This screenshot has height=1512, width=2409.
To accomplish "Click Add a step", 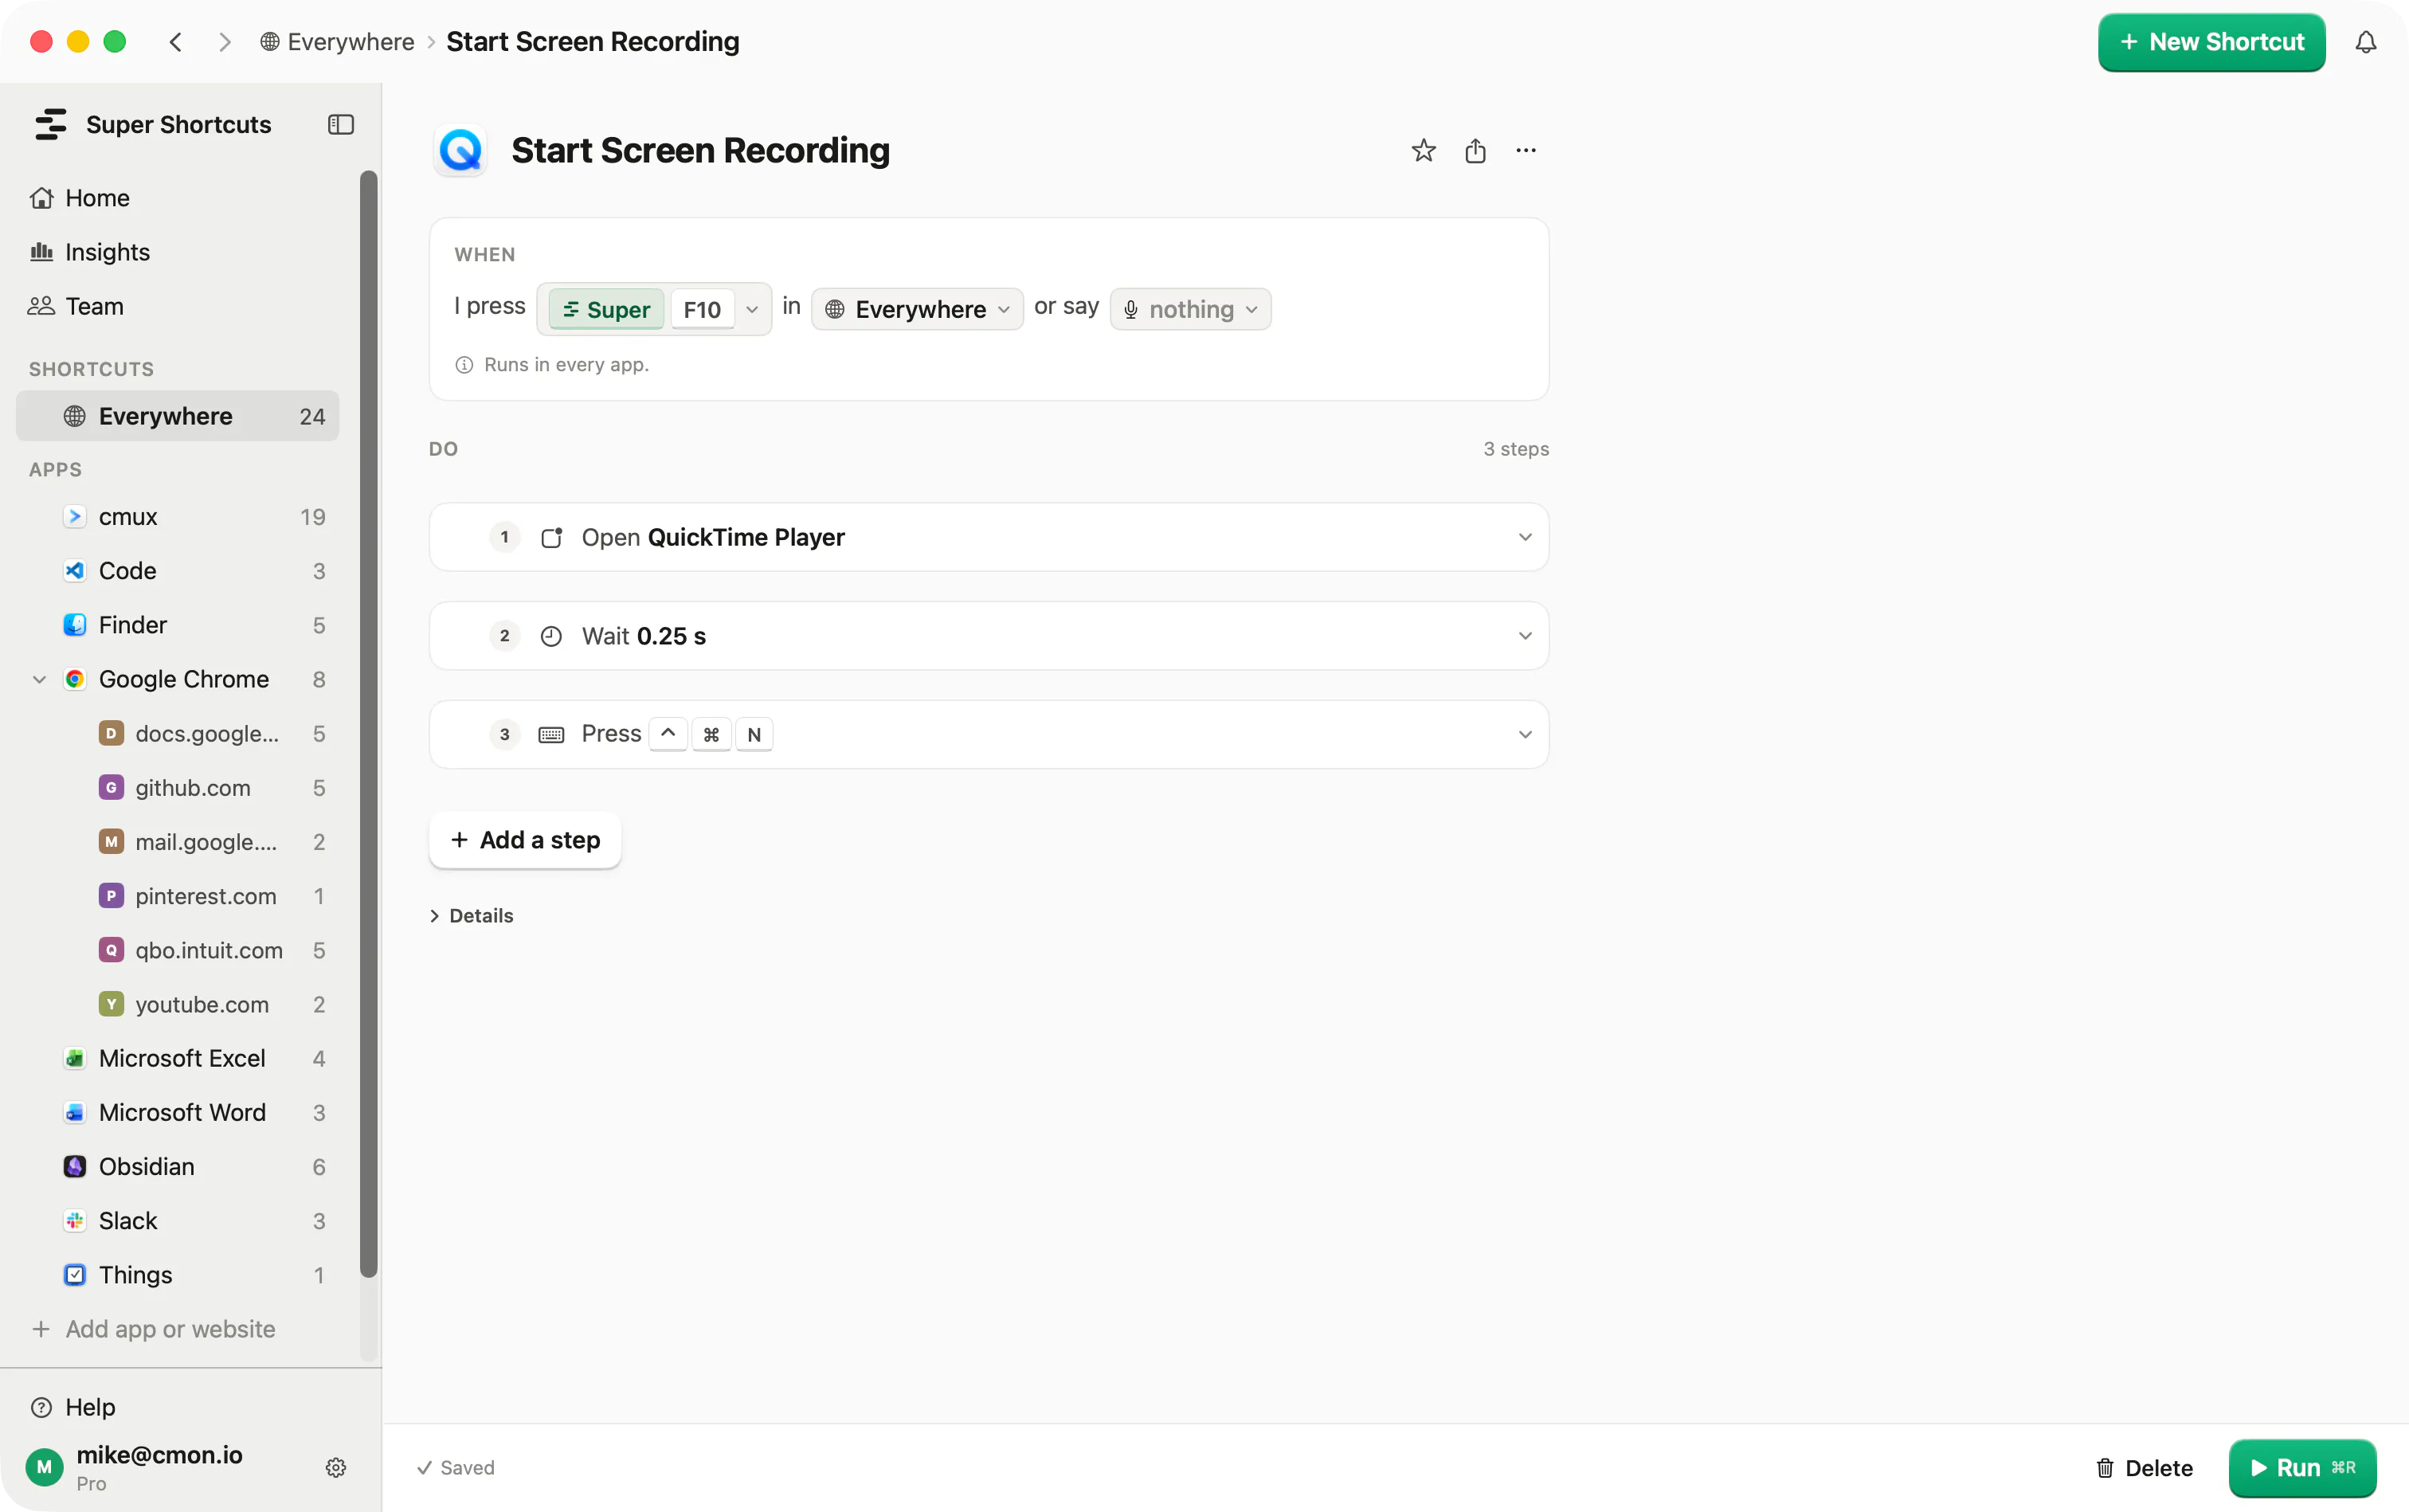I will point(525,840).
